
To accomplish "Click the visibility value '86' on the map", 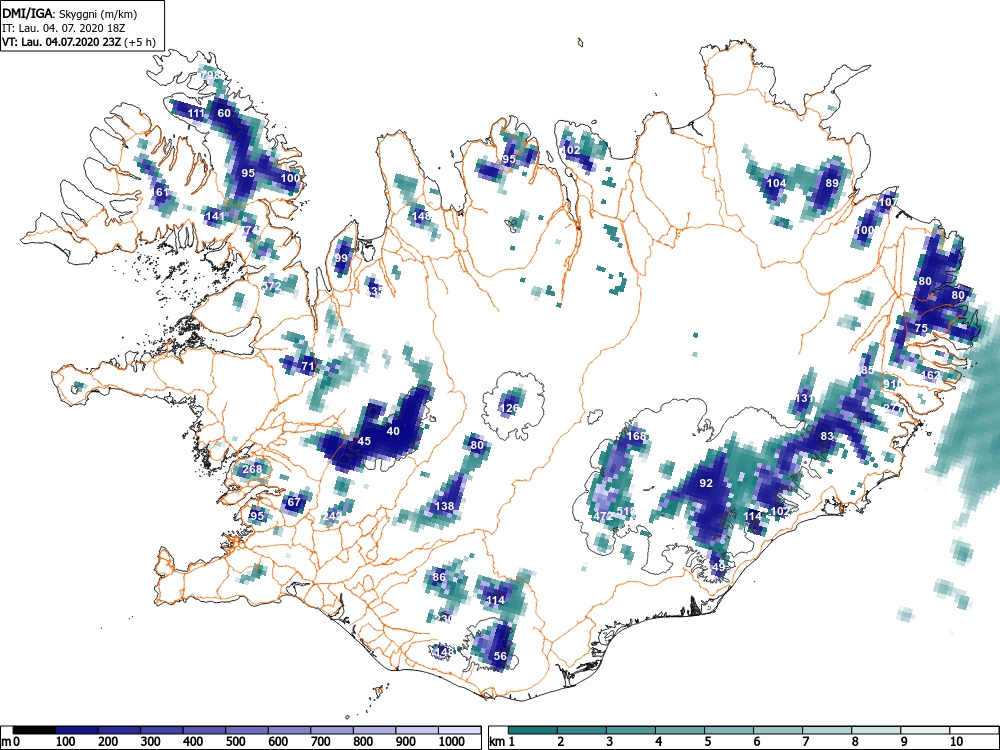I will pyautogui.click(x=439, y=578).
